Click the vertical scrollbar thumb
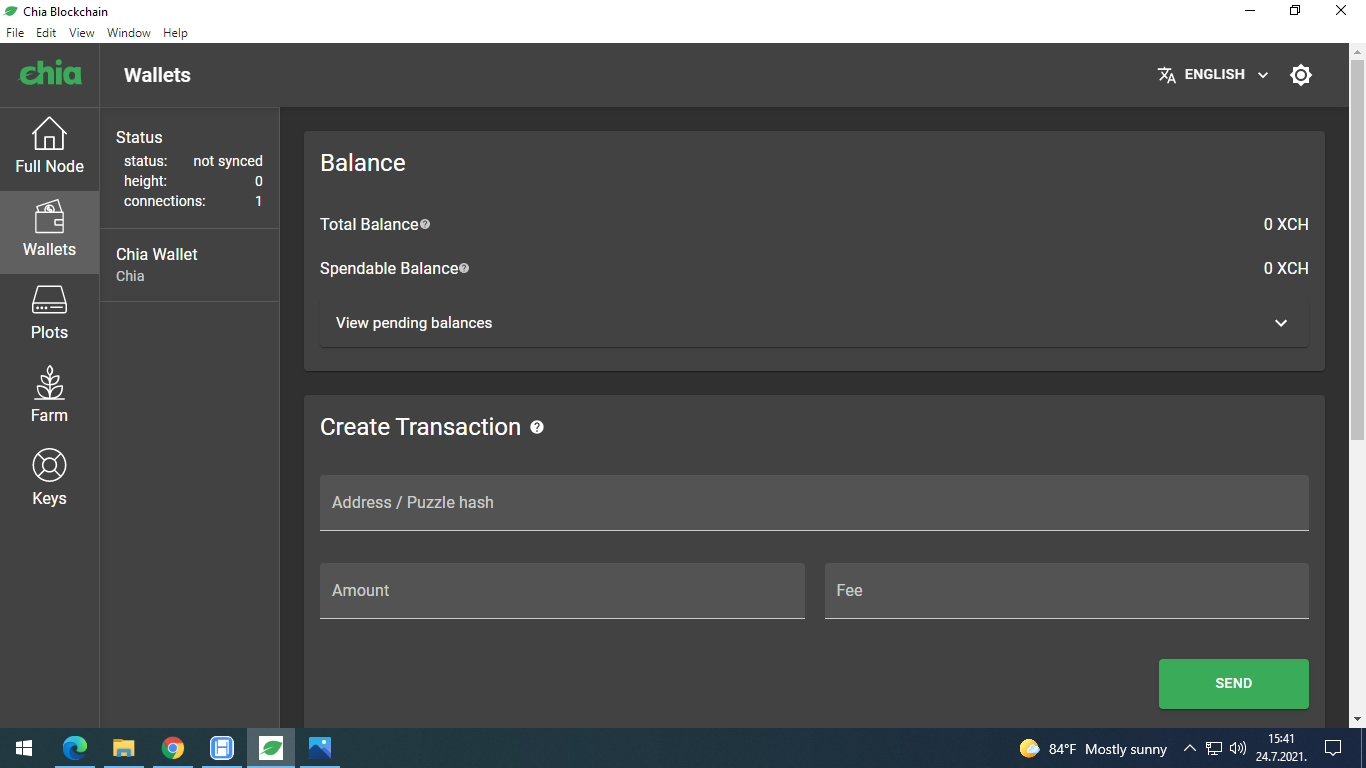Viewport: 1366px width, 768px height. pyautogui.click(x=1357, y=248)
